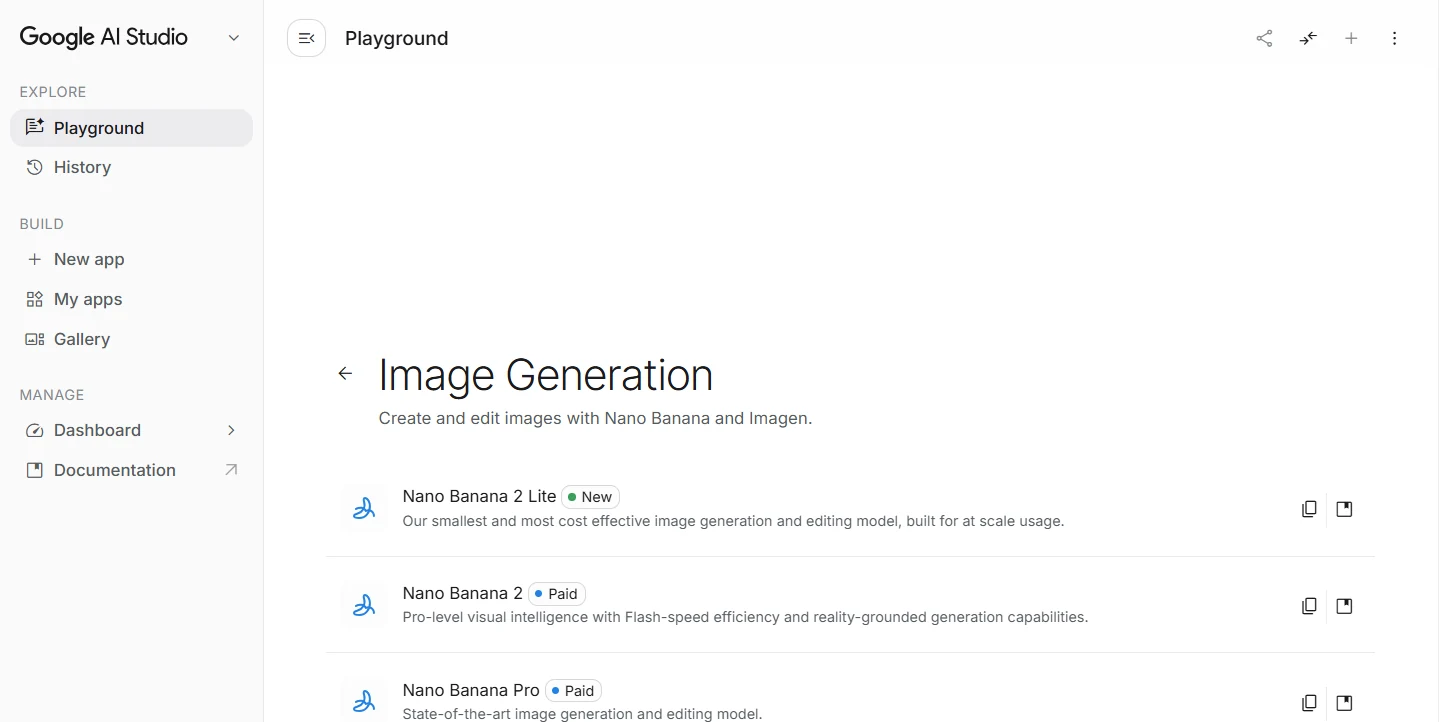1450x722 pixels.
Task: Select the Nano Banana 2 model
Action: [x=851, y=605]
